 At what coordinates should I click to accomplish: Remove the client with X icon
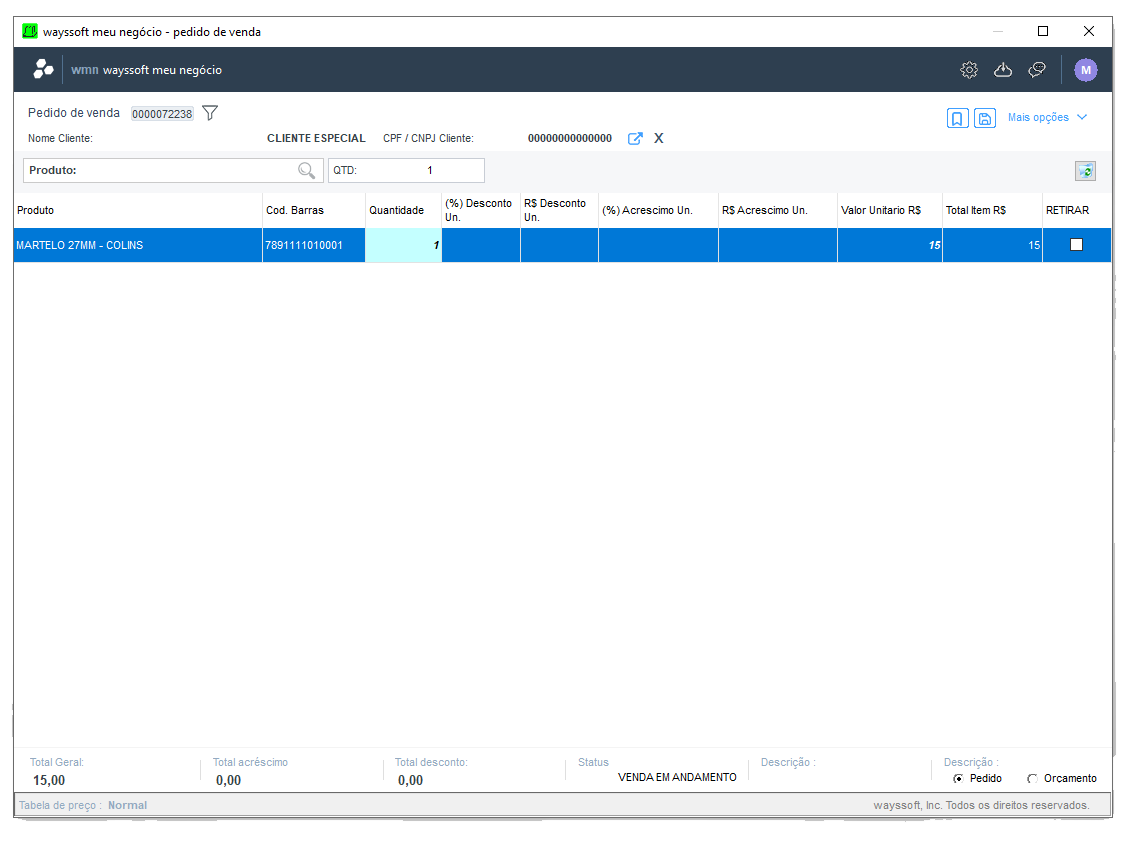pyautogui.click(x=658, y=139)
